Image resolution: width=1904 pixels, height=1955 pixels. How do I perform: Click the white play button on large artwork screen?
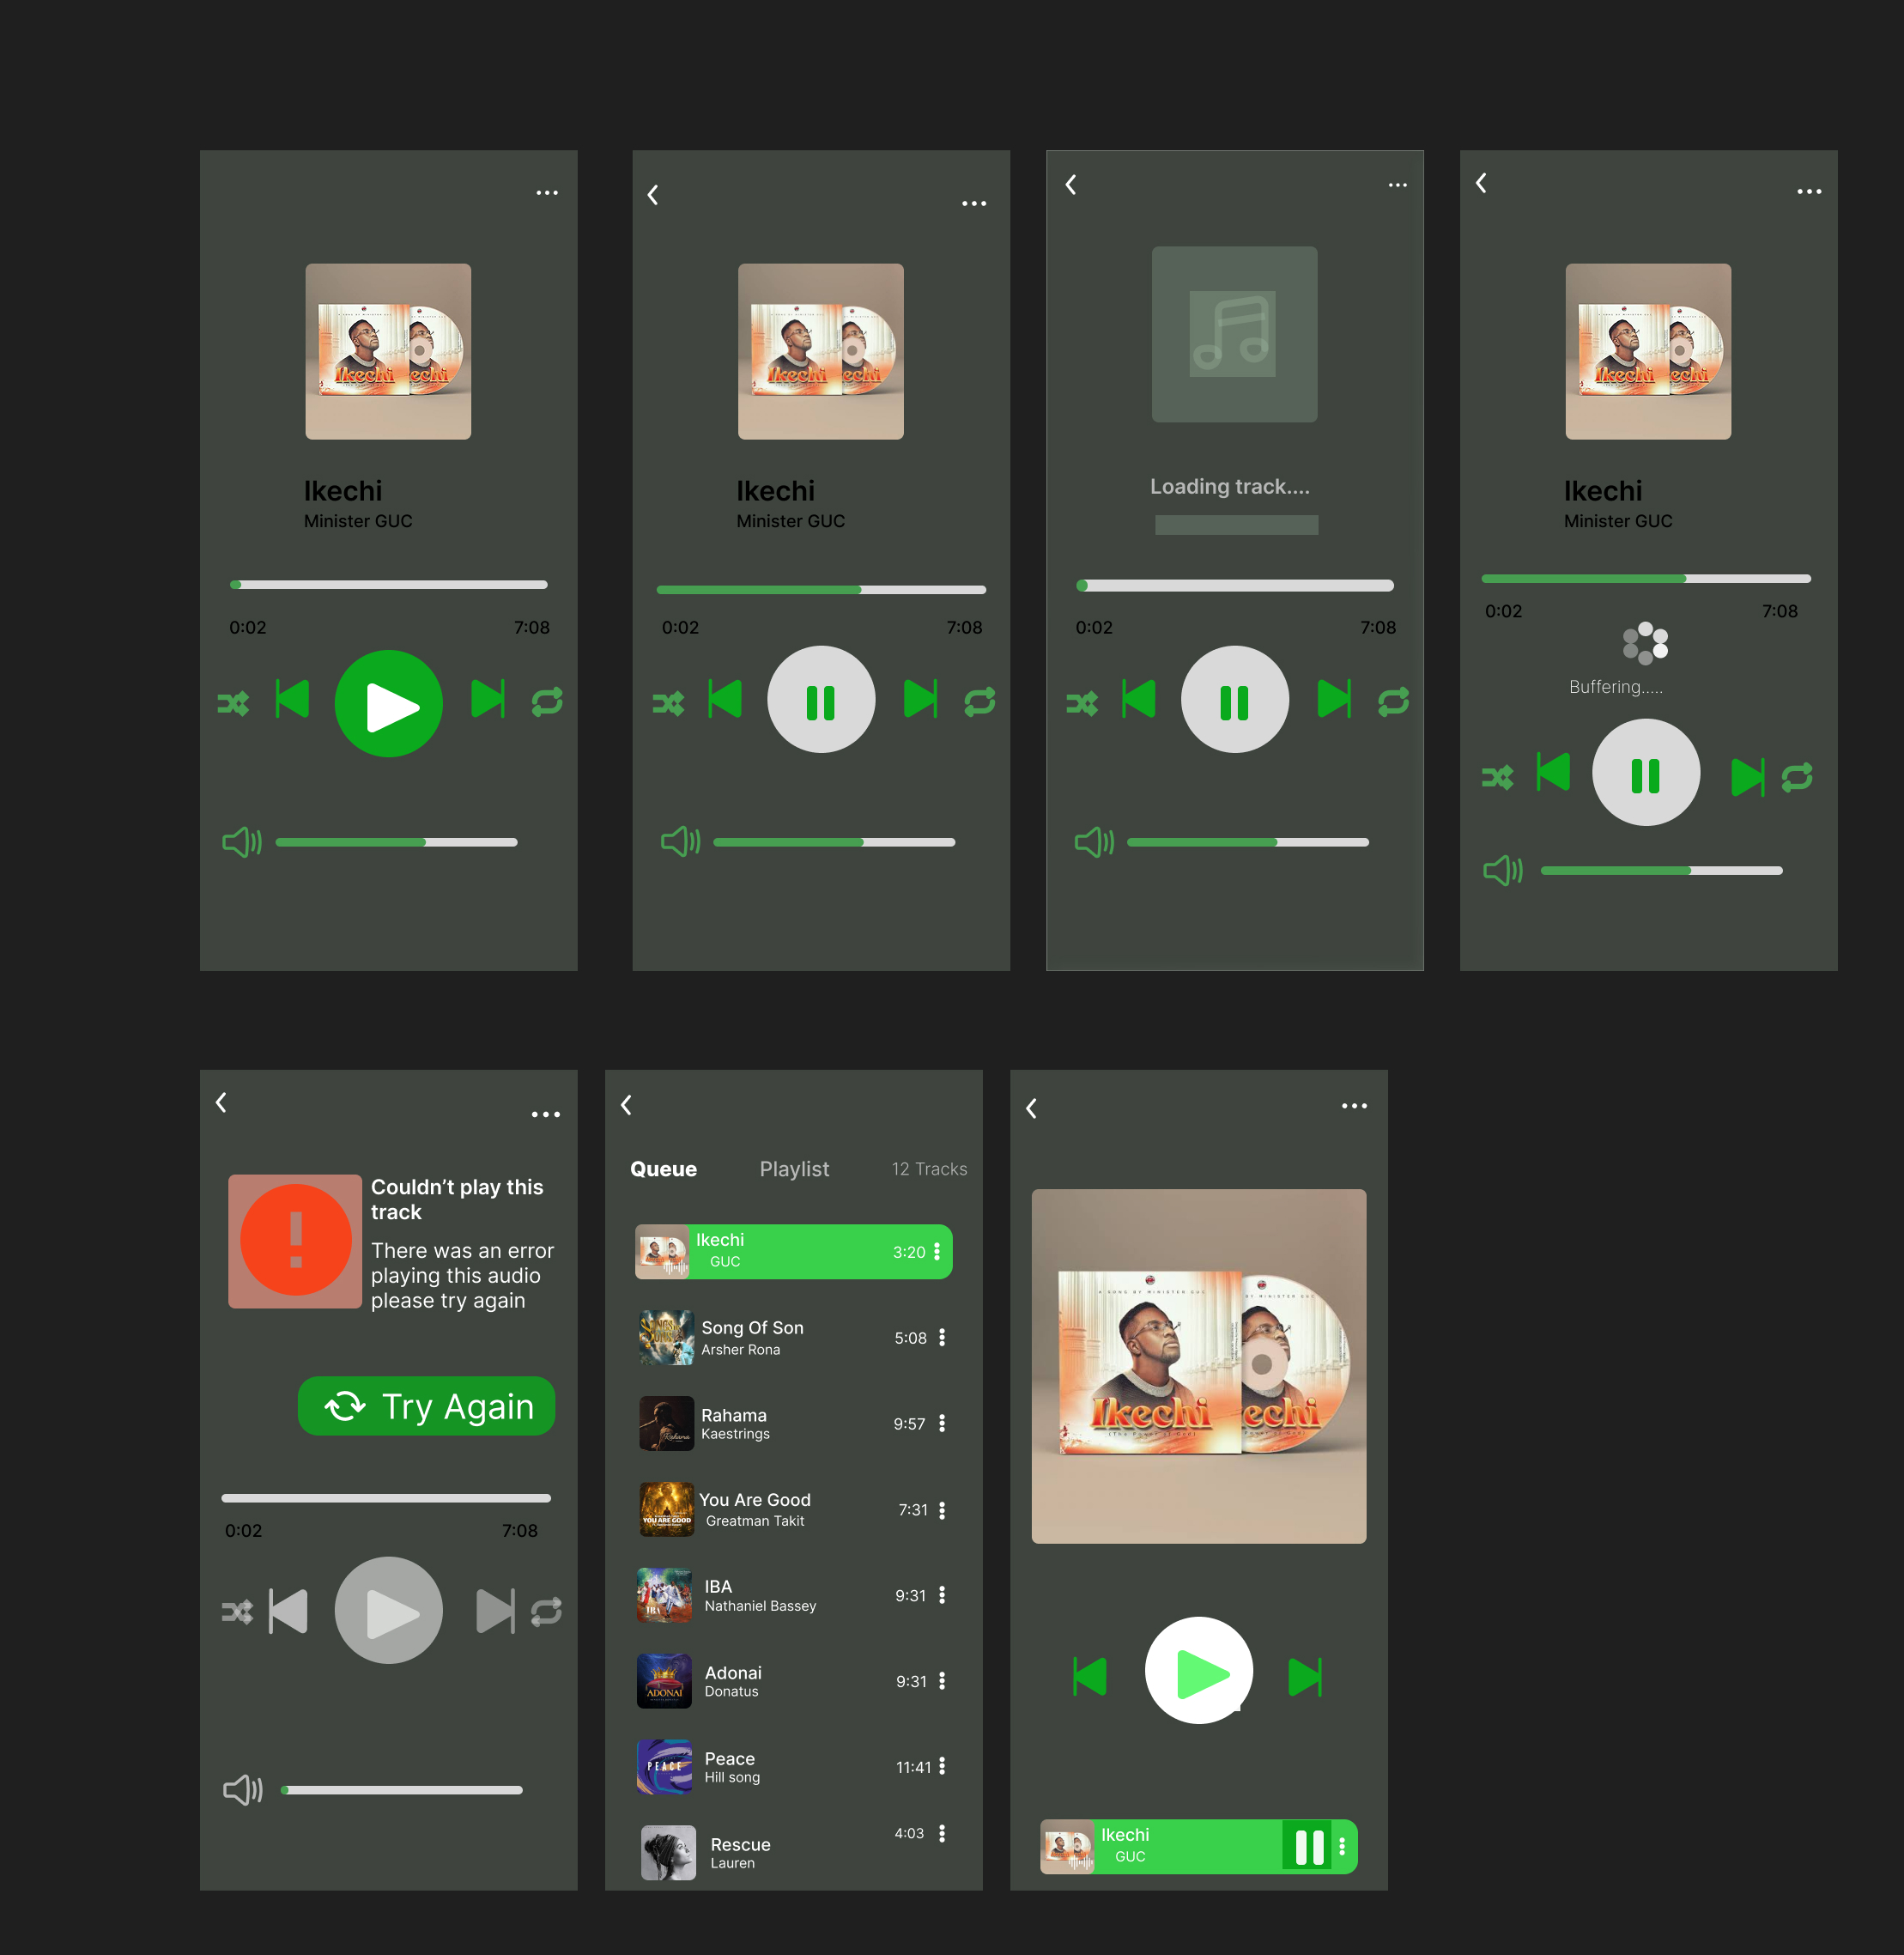[x=1199, y=1670]
